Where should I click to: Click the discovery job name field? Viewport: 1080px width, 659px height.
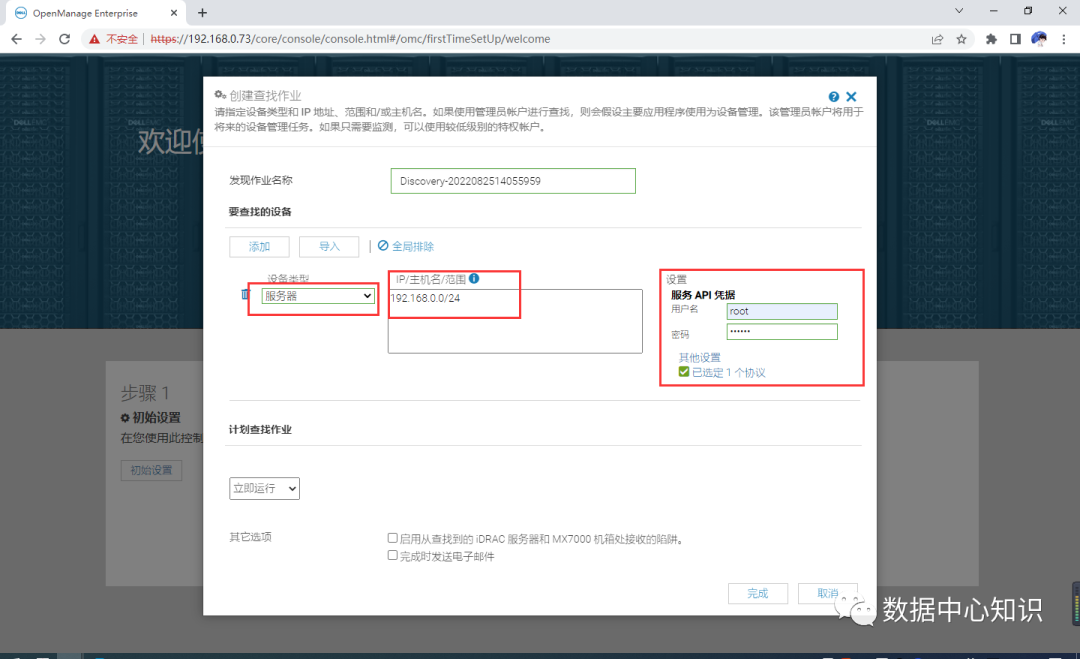coord(513,181)
